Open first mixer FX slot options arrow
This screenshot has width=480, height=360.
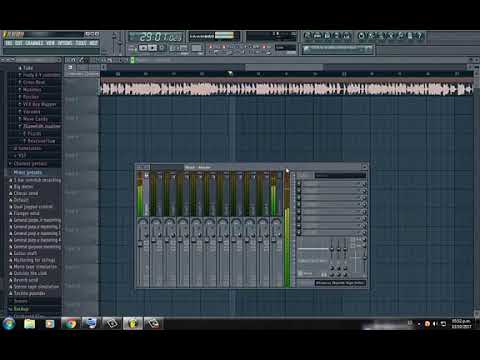tap(299, 184)
